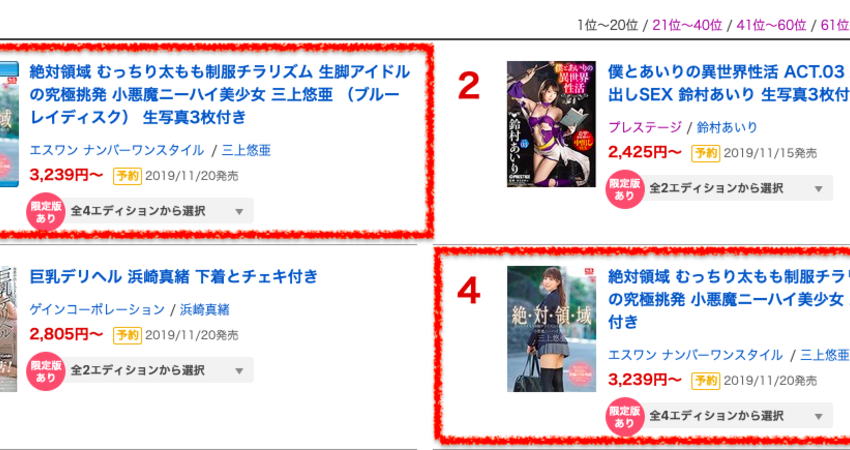Open the 全4エディション dropdown for rank 4
Image resolution: width=850 pixels, height=450 pixels.
click(737, 416)
